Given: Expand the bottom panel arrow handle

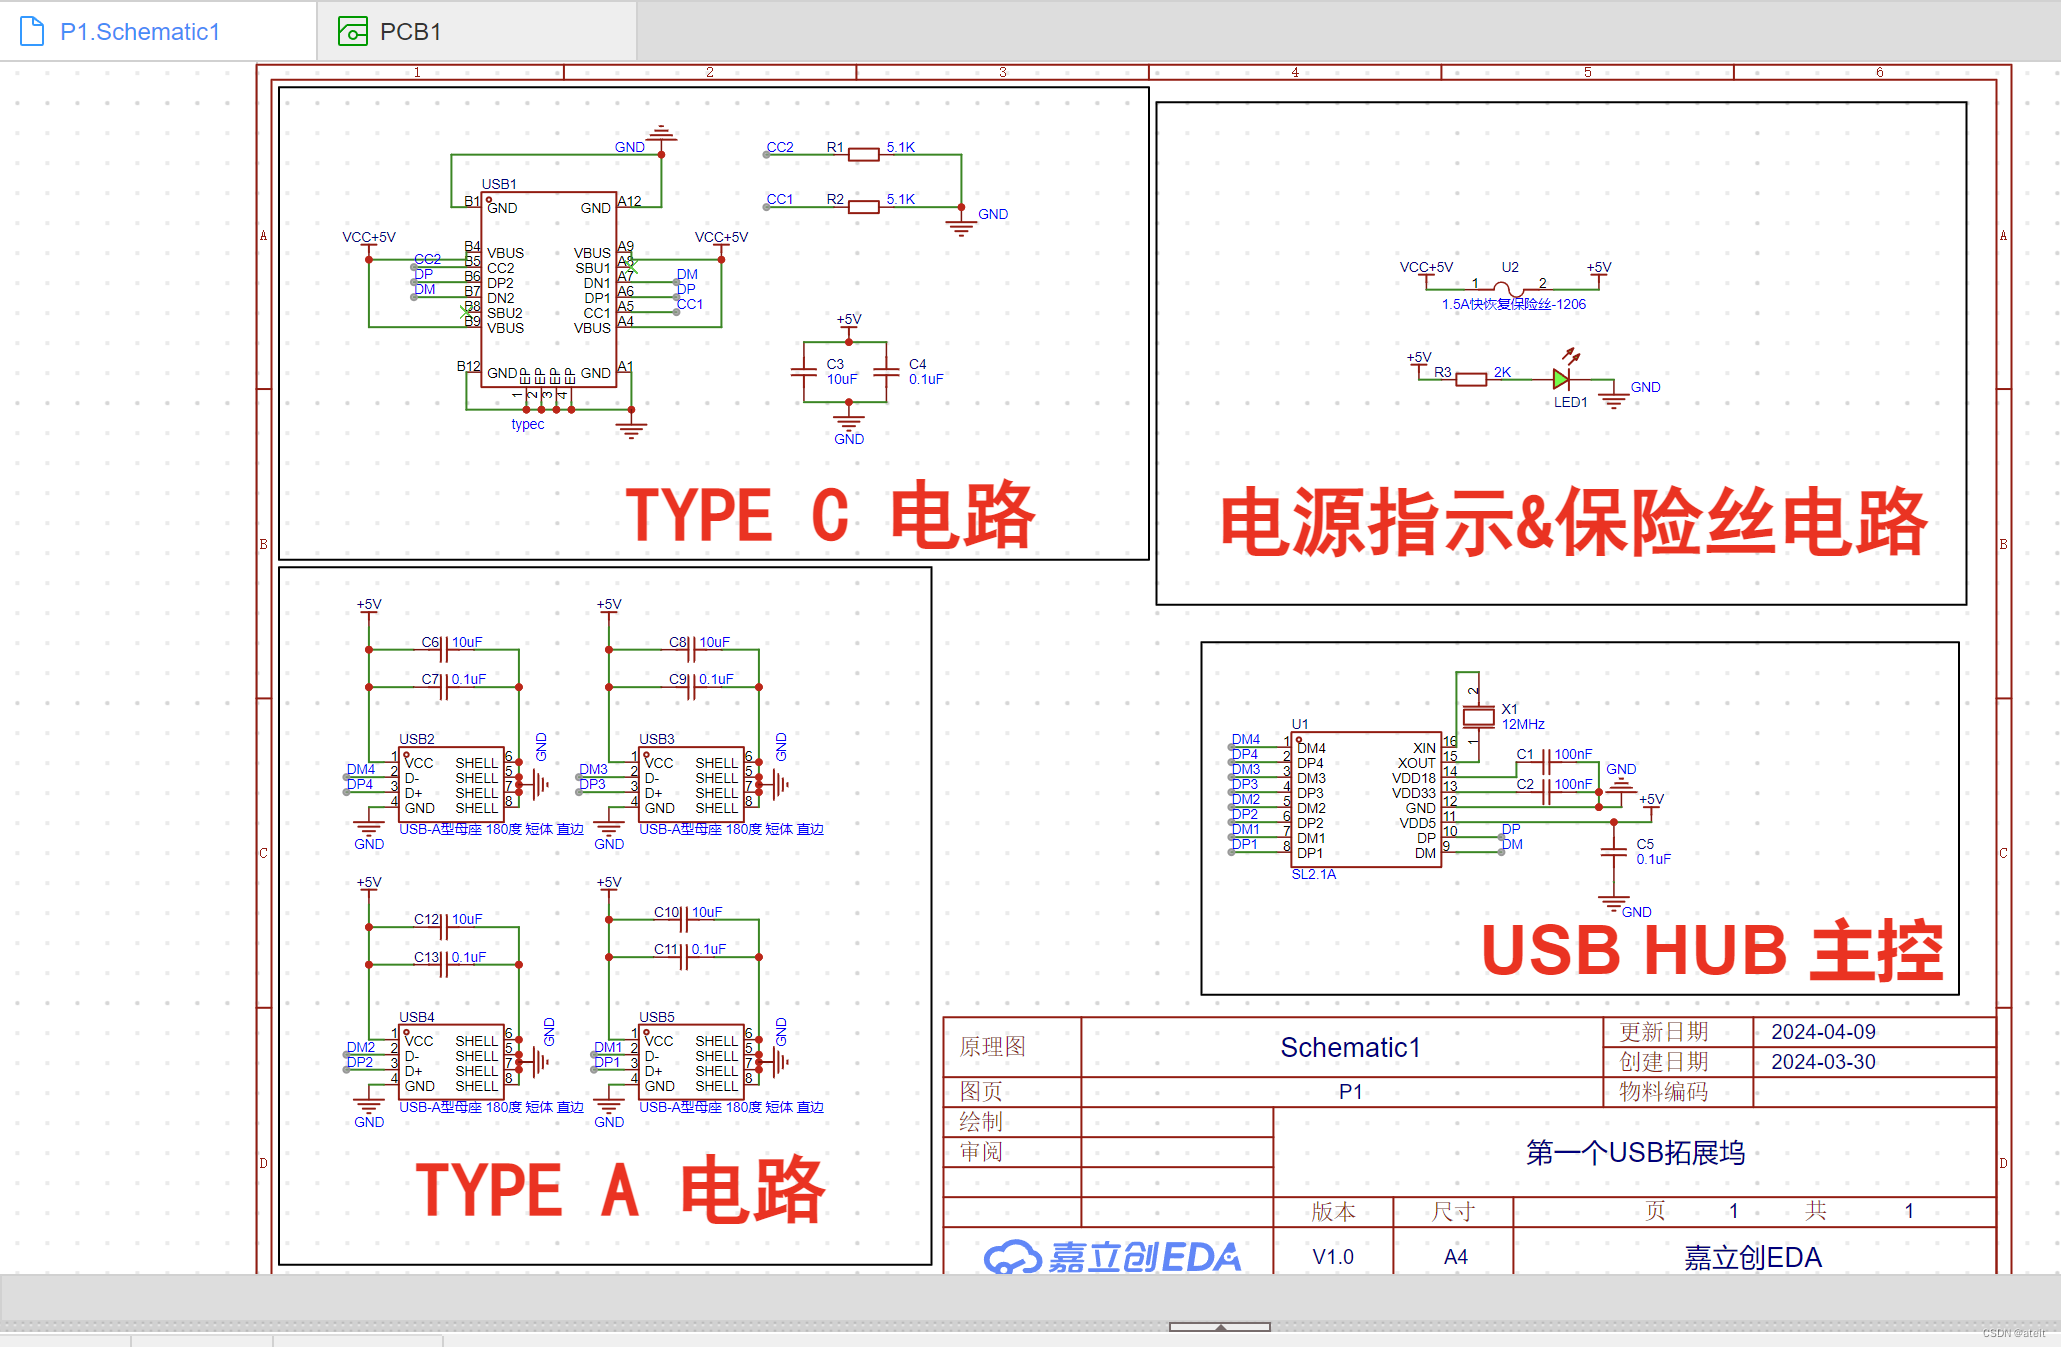Looking at the screenshot, I should click(1219, 1327).
